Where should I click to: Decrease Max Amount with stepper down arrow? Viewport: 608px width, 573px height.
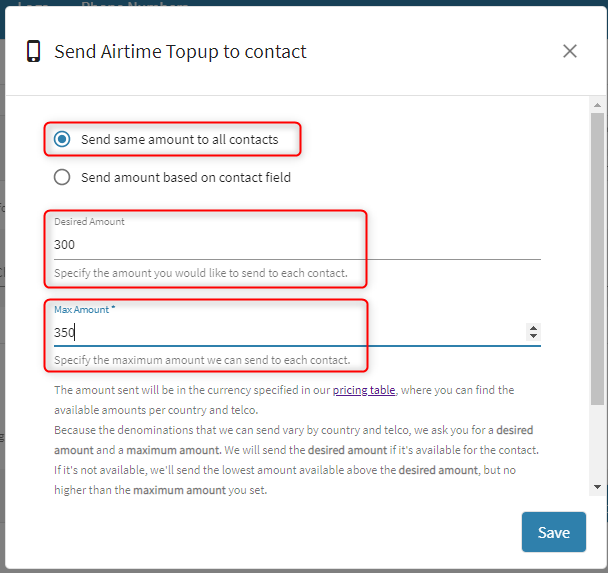[x=534, y=337]
